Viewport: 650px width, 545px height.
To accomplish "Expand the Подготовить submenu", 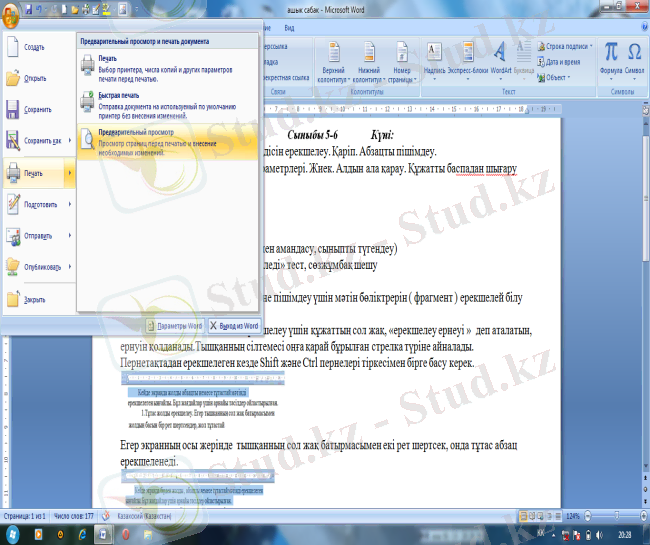I will click(x=69, y=204).
